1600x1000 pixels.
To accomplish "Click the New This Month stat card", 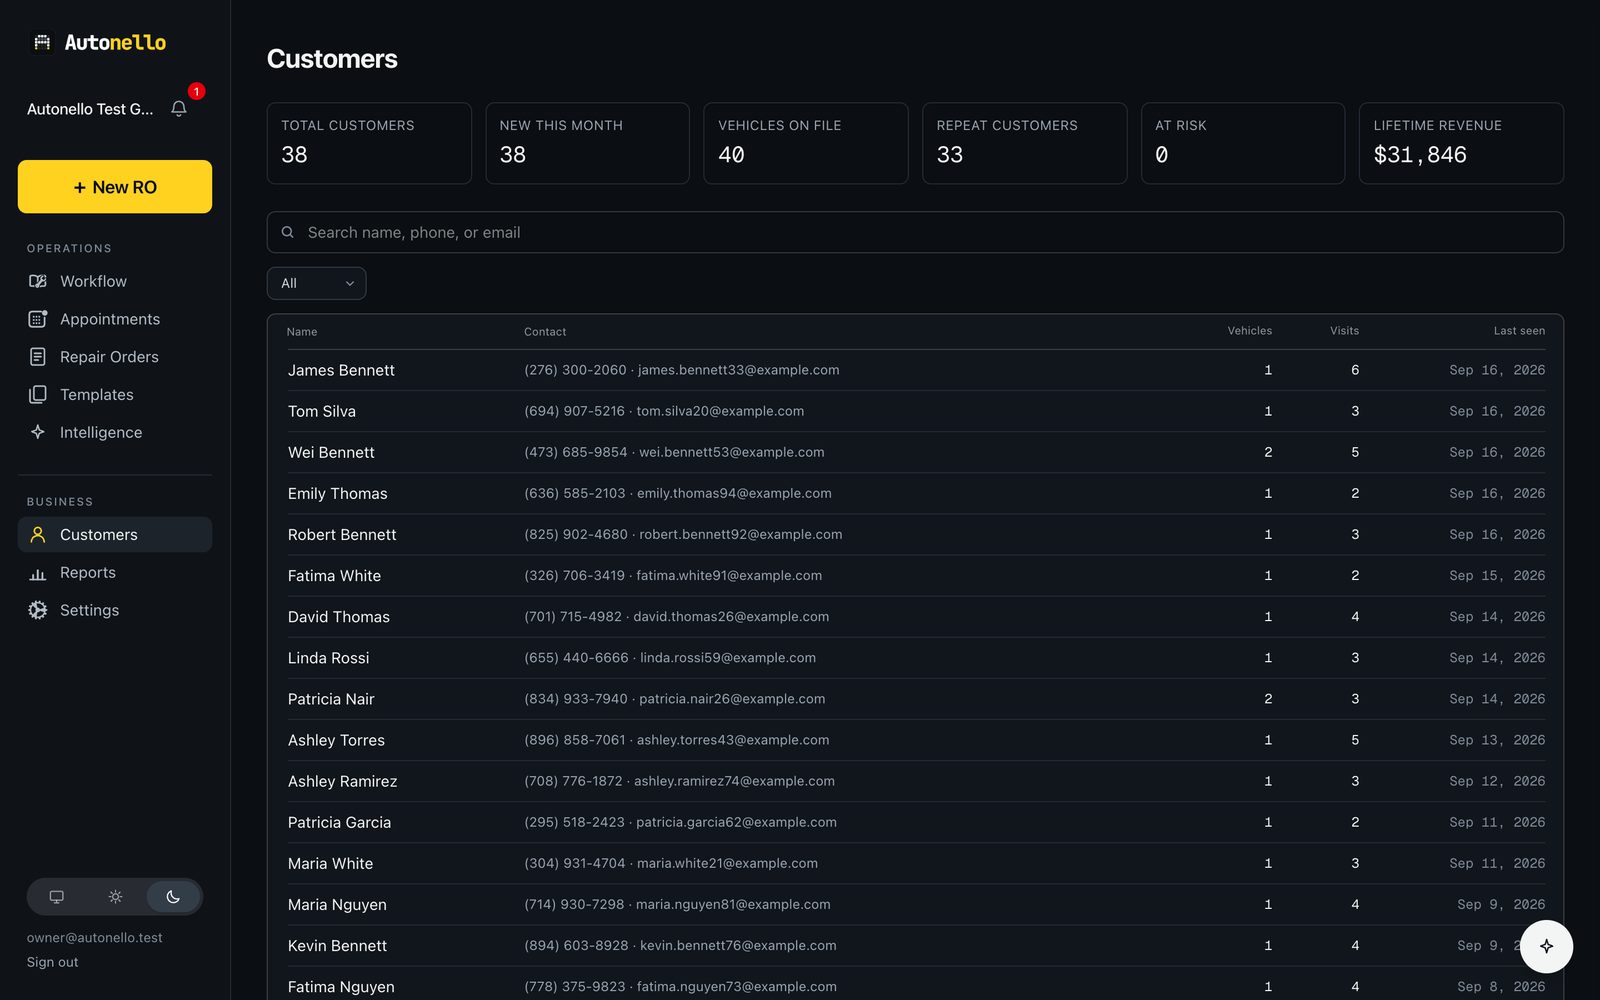I will pyautogui.click(x=587, y=143).
